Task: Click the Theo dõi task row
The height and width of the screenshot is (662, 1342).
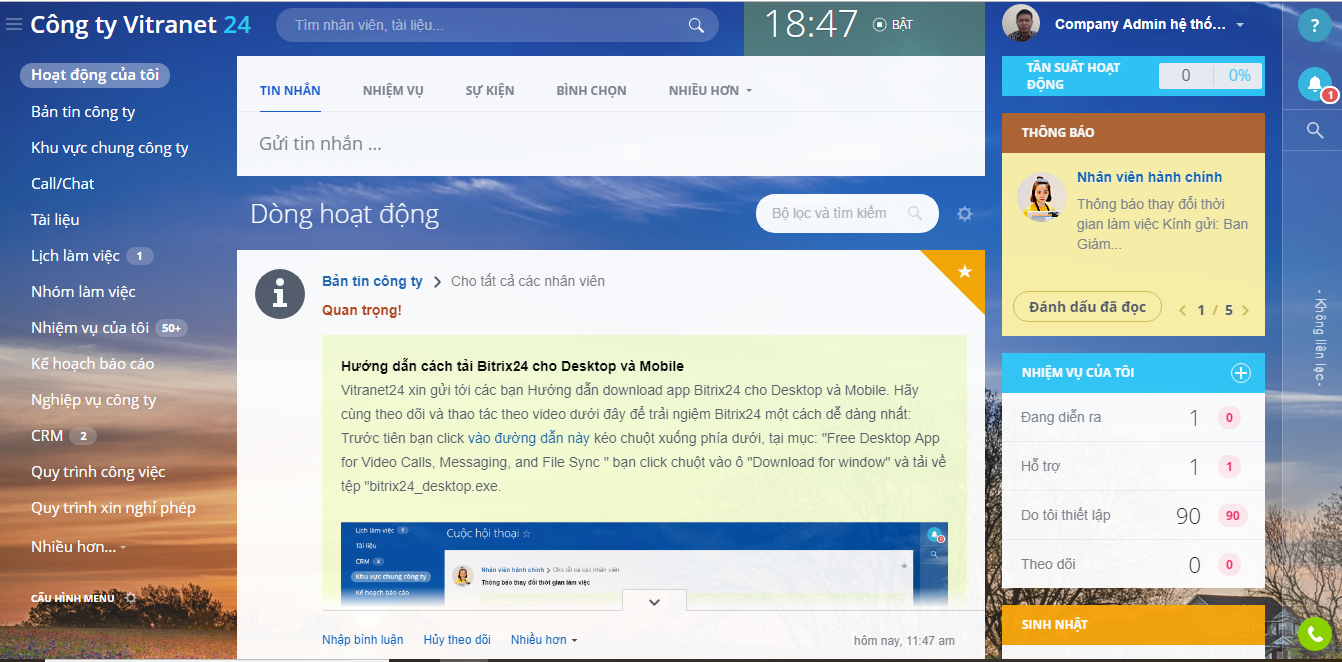Action: pos(1133,564)
